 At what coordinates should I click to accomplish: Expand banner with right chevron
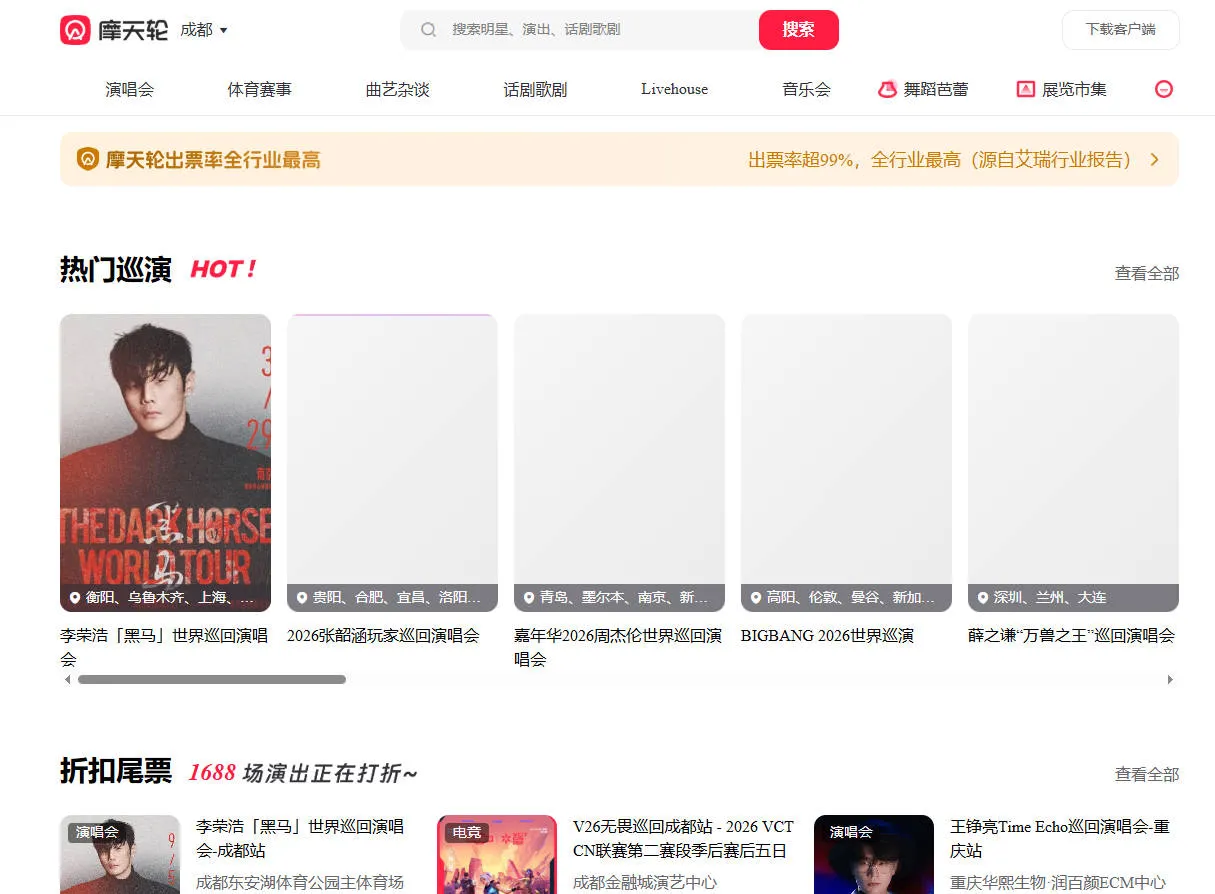(x=1155, y=159)
